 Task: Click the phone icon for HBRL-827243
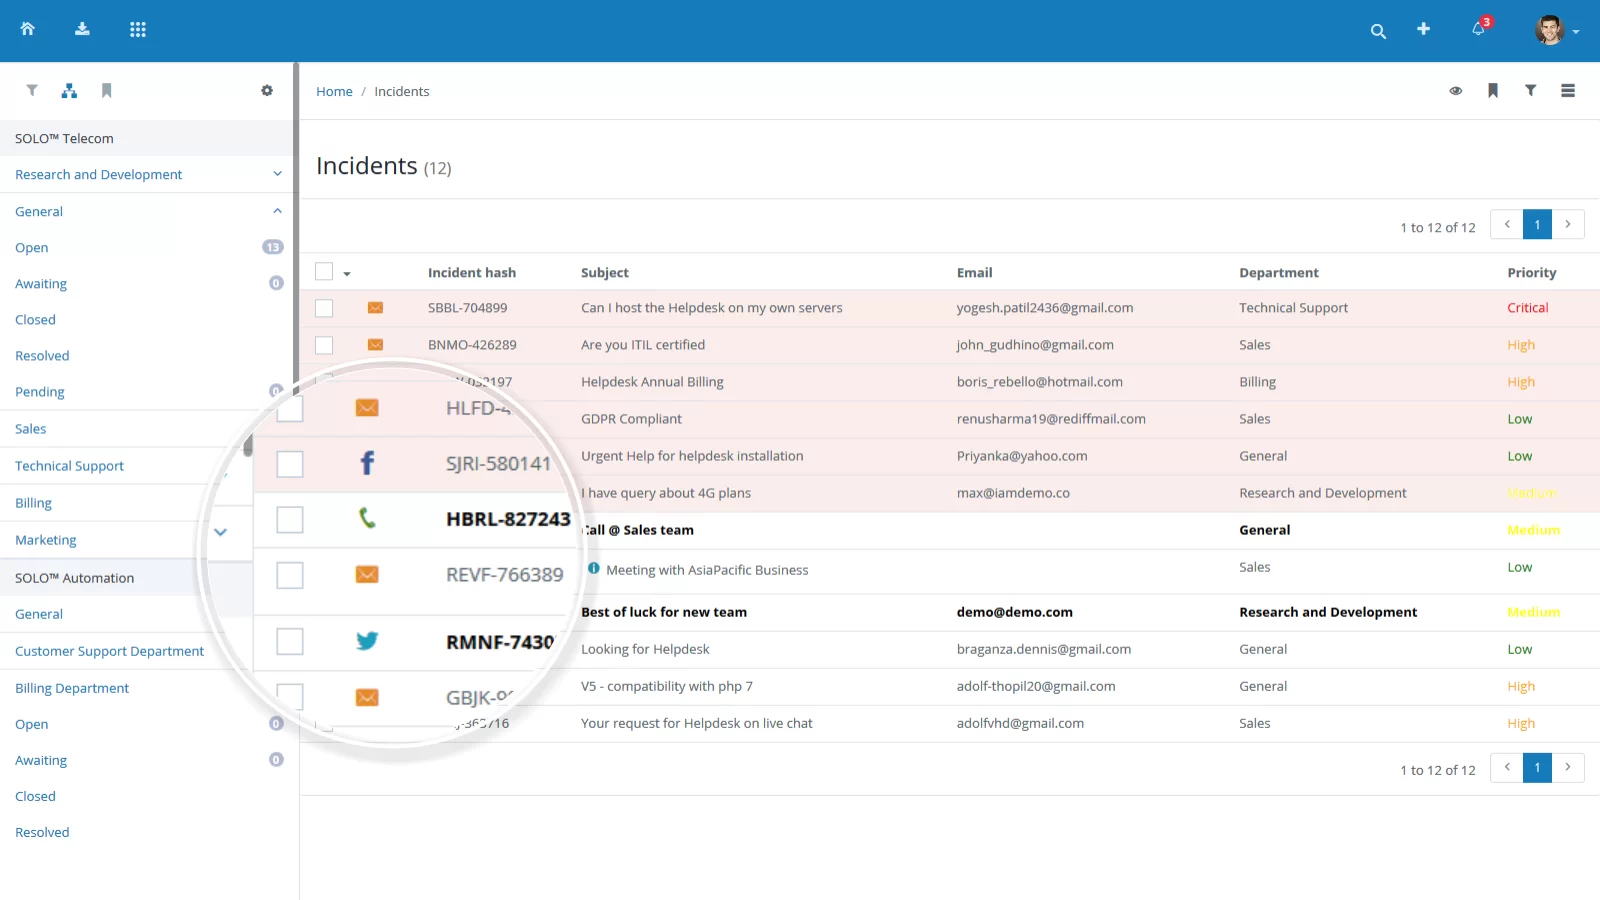pyautogui.click(x=367, y=518)
